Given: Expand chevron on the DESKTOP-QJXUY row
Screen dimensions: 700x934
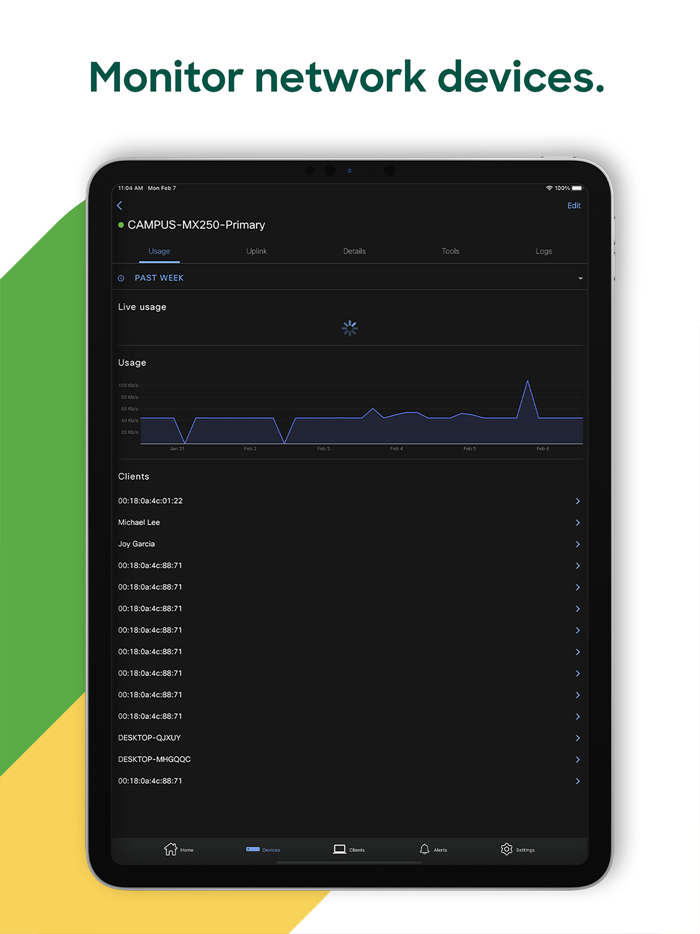Looking at the screenshot, I should click(x=577, y=737).
